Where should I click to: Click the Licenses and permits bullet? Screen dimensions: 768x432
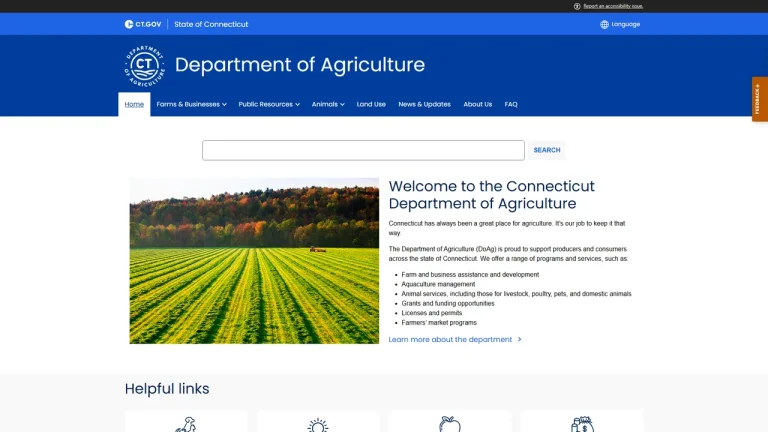(432, 313)
